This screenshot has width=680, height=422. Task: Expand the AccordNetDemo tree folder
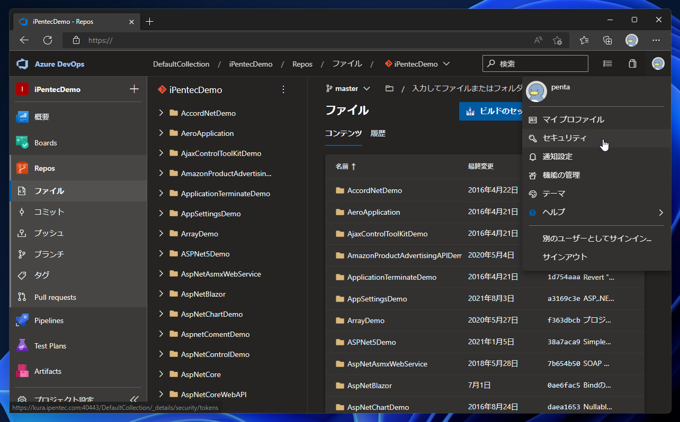(x=161, y=113)
